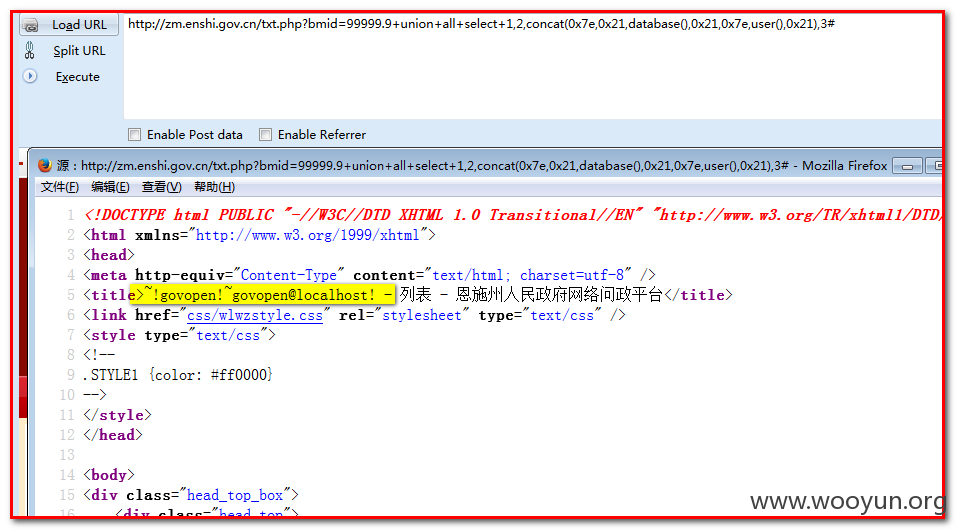Click the .STYLE1 {color: #ff0000} line
Screen dimensions: 956x530
click(x=178, y=374)
